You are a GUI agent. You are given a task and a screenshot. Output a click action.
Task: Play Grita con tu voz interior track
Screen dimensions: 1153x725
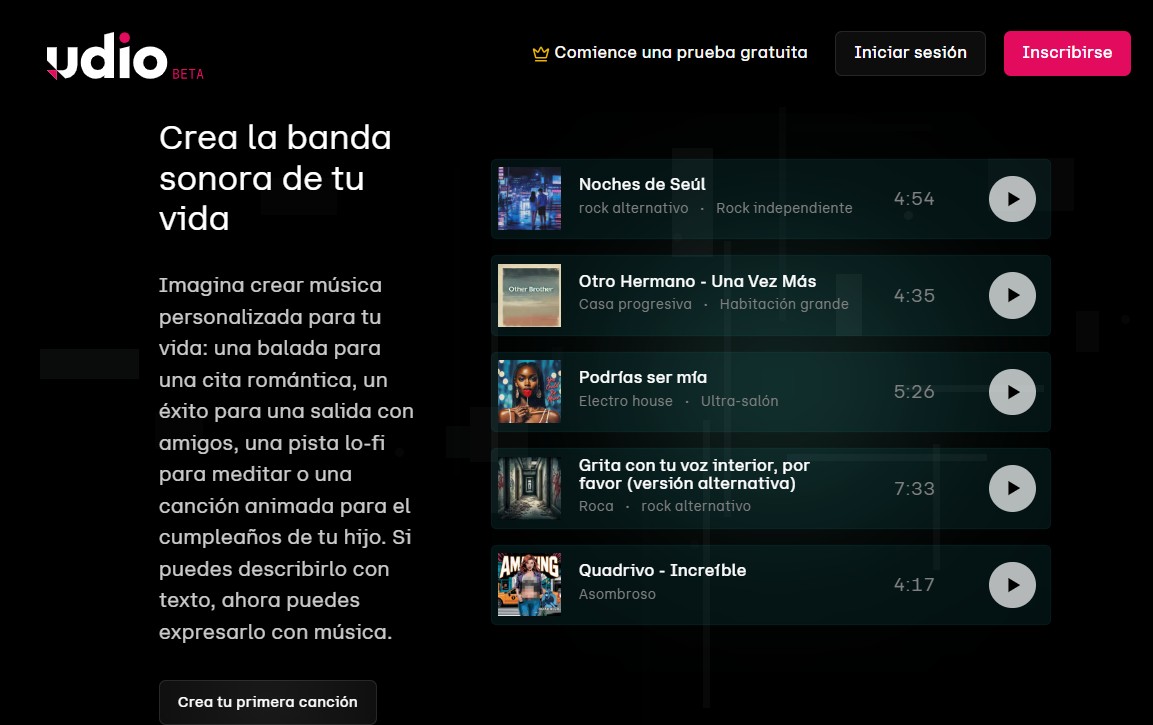1012,488
